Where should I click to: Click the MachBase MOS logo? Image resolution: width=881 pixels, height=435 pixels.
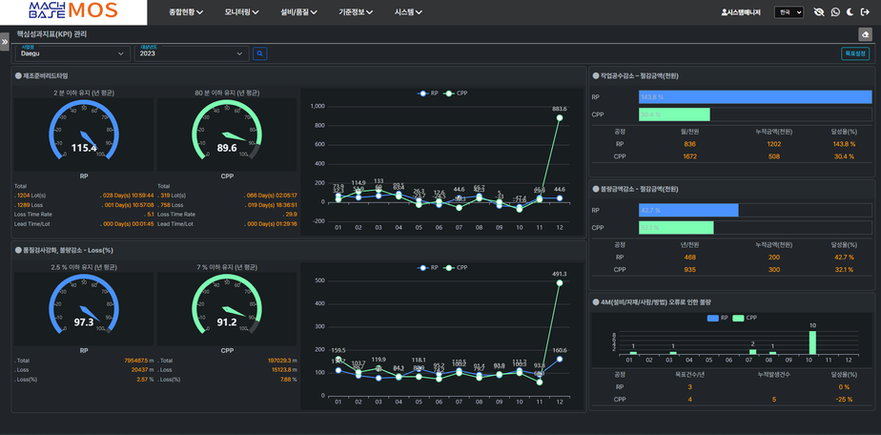73,10
